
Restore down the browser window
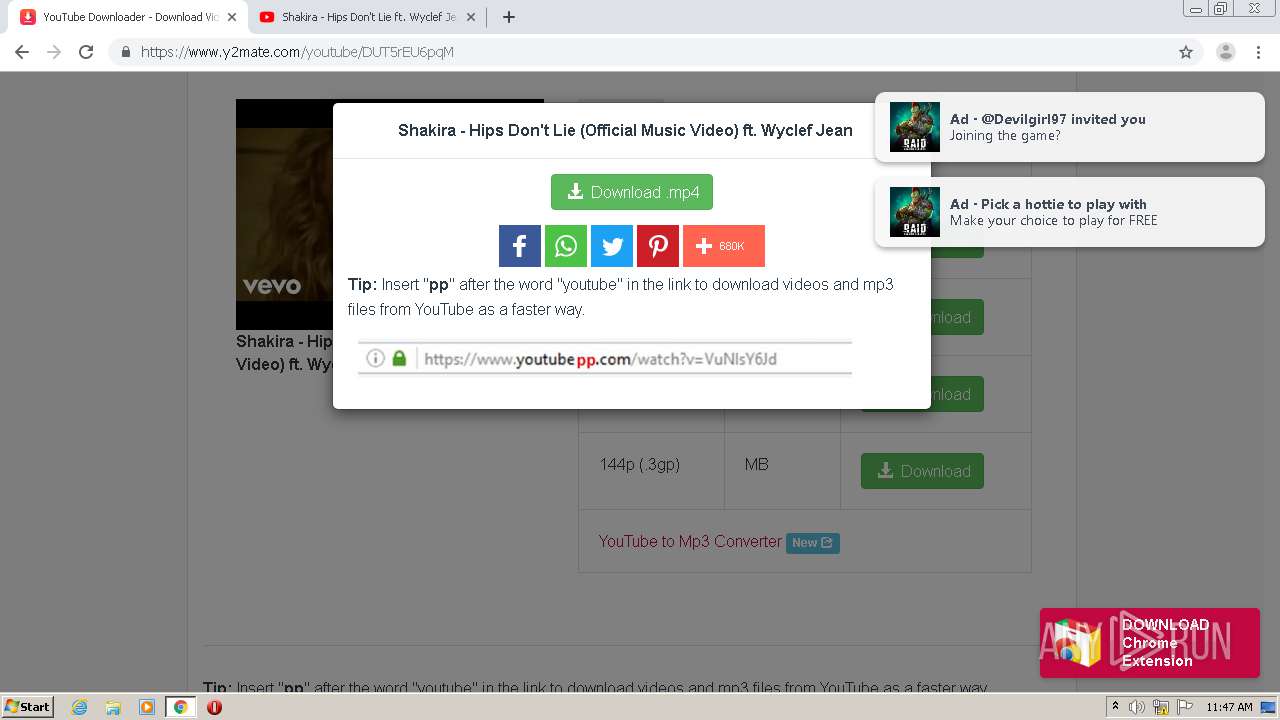pos(1221,8)
